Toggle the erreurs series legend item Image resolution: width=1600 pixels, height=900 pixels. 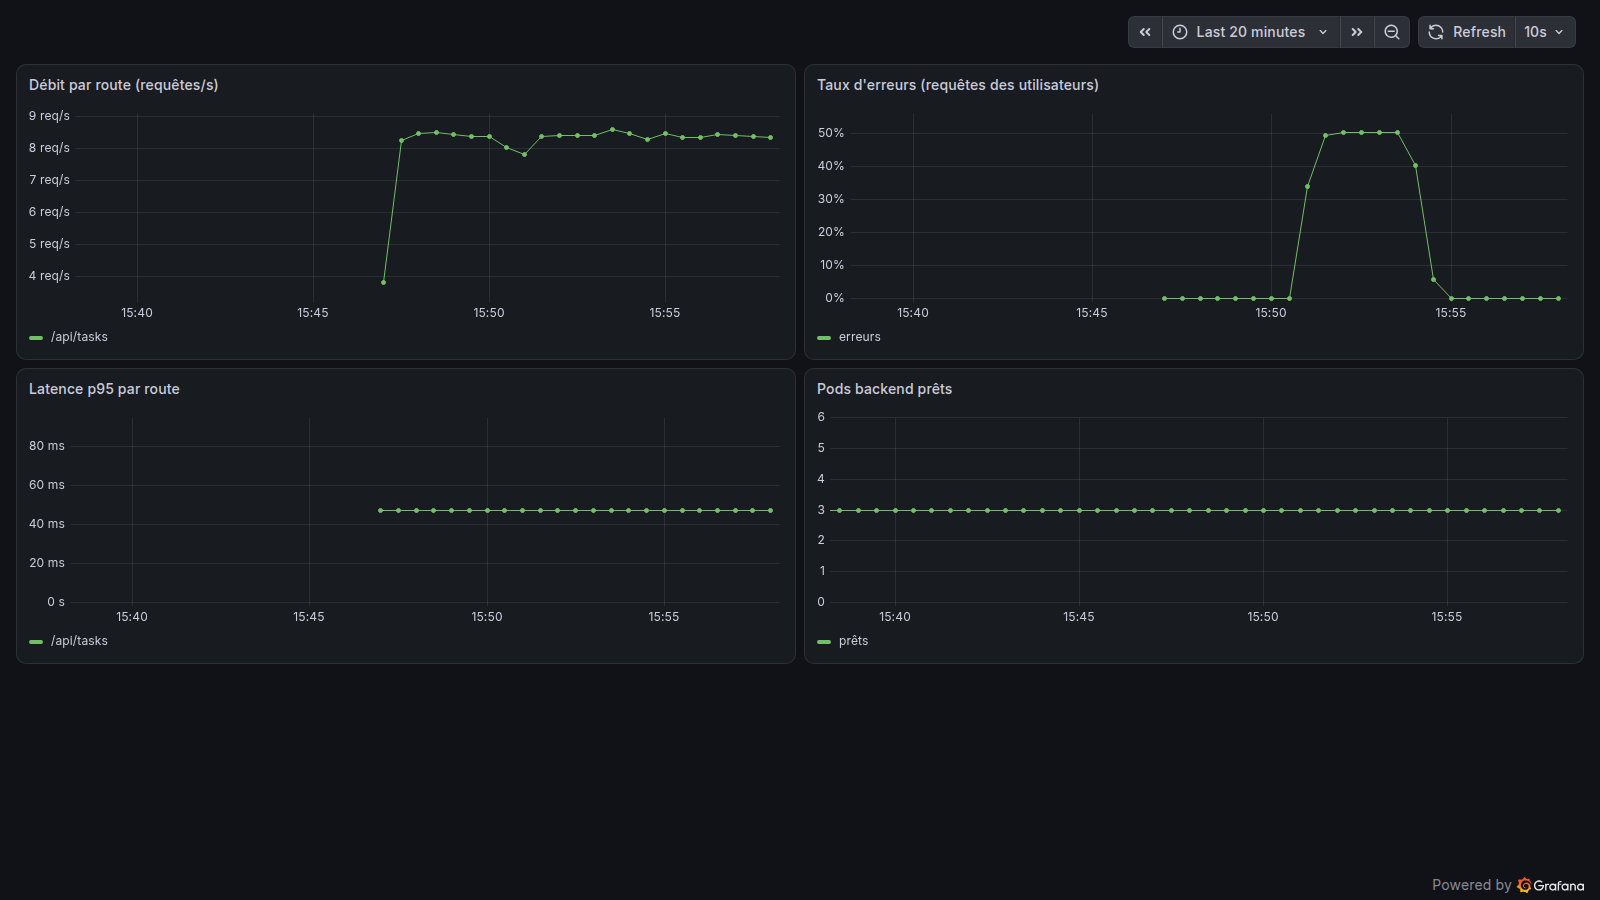(x=860, y=337)
